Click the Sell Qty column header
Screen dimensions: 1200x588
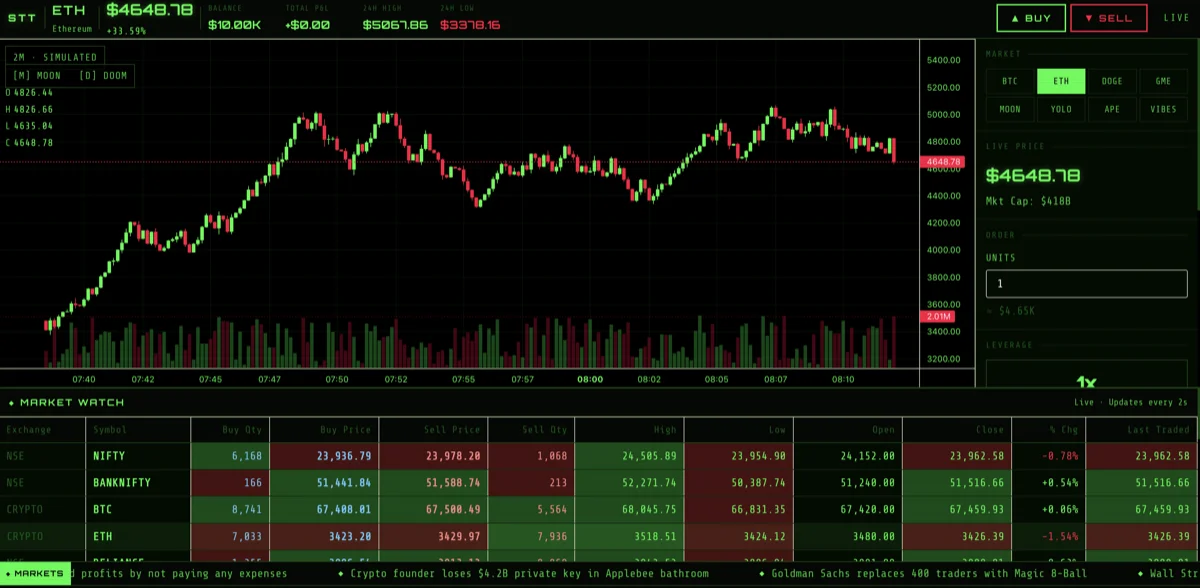(x=531, y=430)
